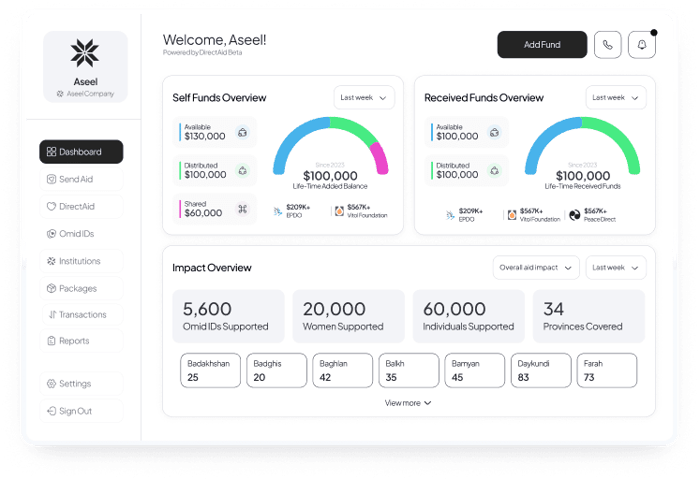Expand the Overall aid impact dropdown
Viewport: 700px width, 479px height.
click(x=536, y=268)
